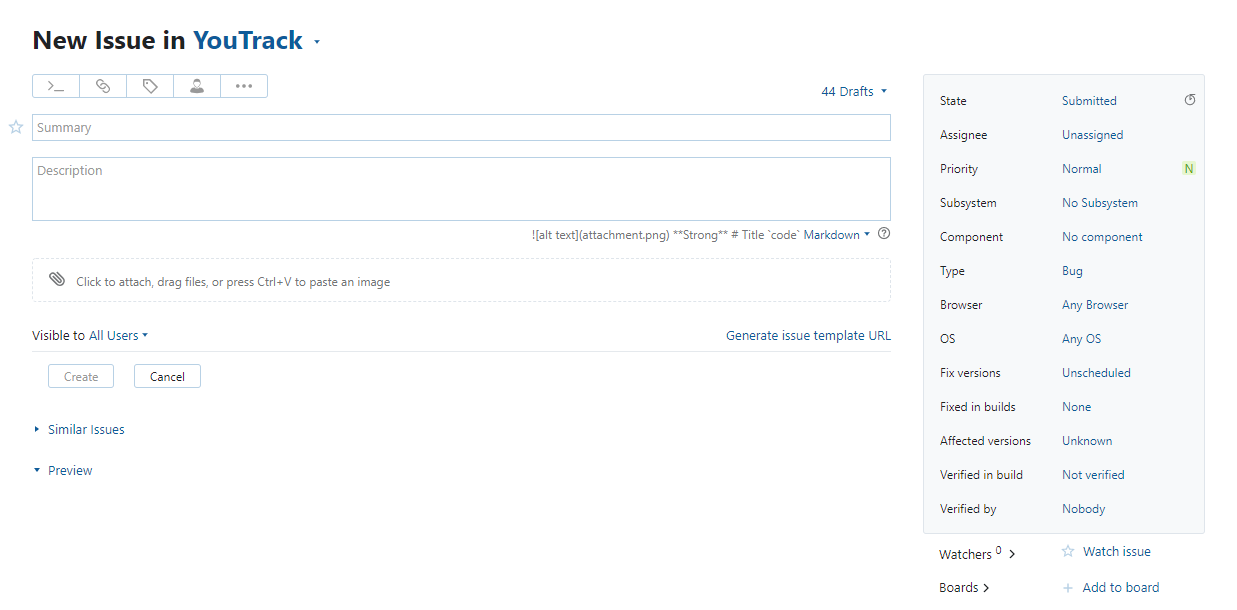Click the YouTrack project name link
Image resolution: width=1237 pixels, height=610 pixels.
tap(248, 40)
